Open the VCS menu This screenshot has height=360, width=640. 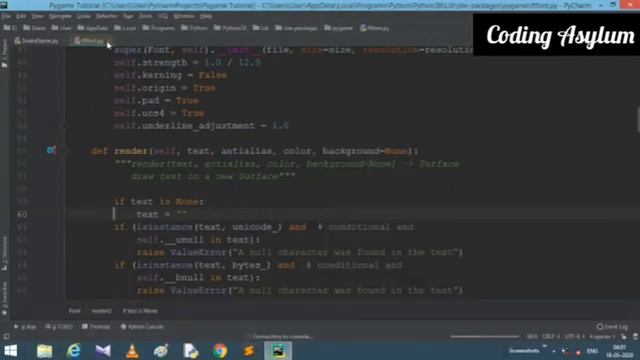[x=163, y=16]
